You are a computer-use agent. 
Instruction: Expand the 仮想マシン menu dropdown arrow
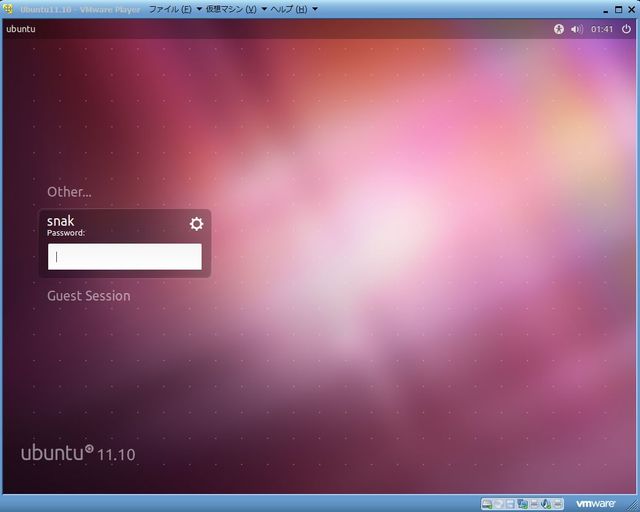pyautogui.click(x=264, y=9)
